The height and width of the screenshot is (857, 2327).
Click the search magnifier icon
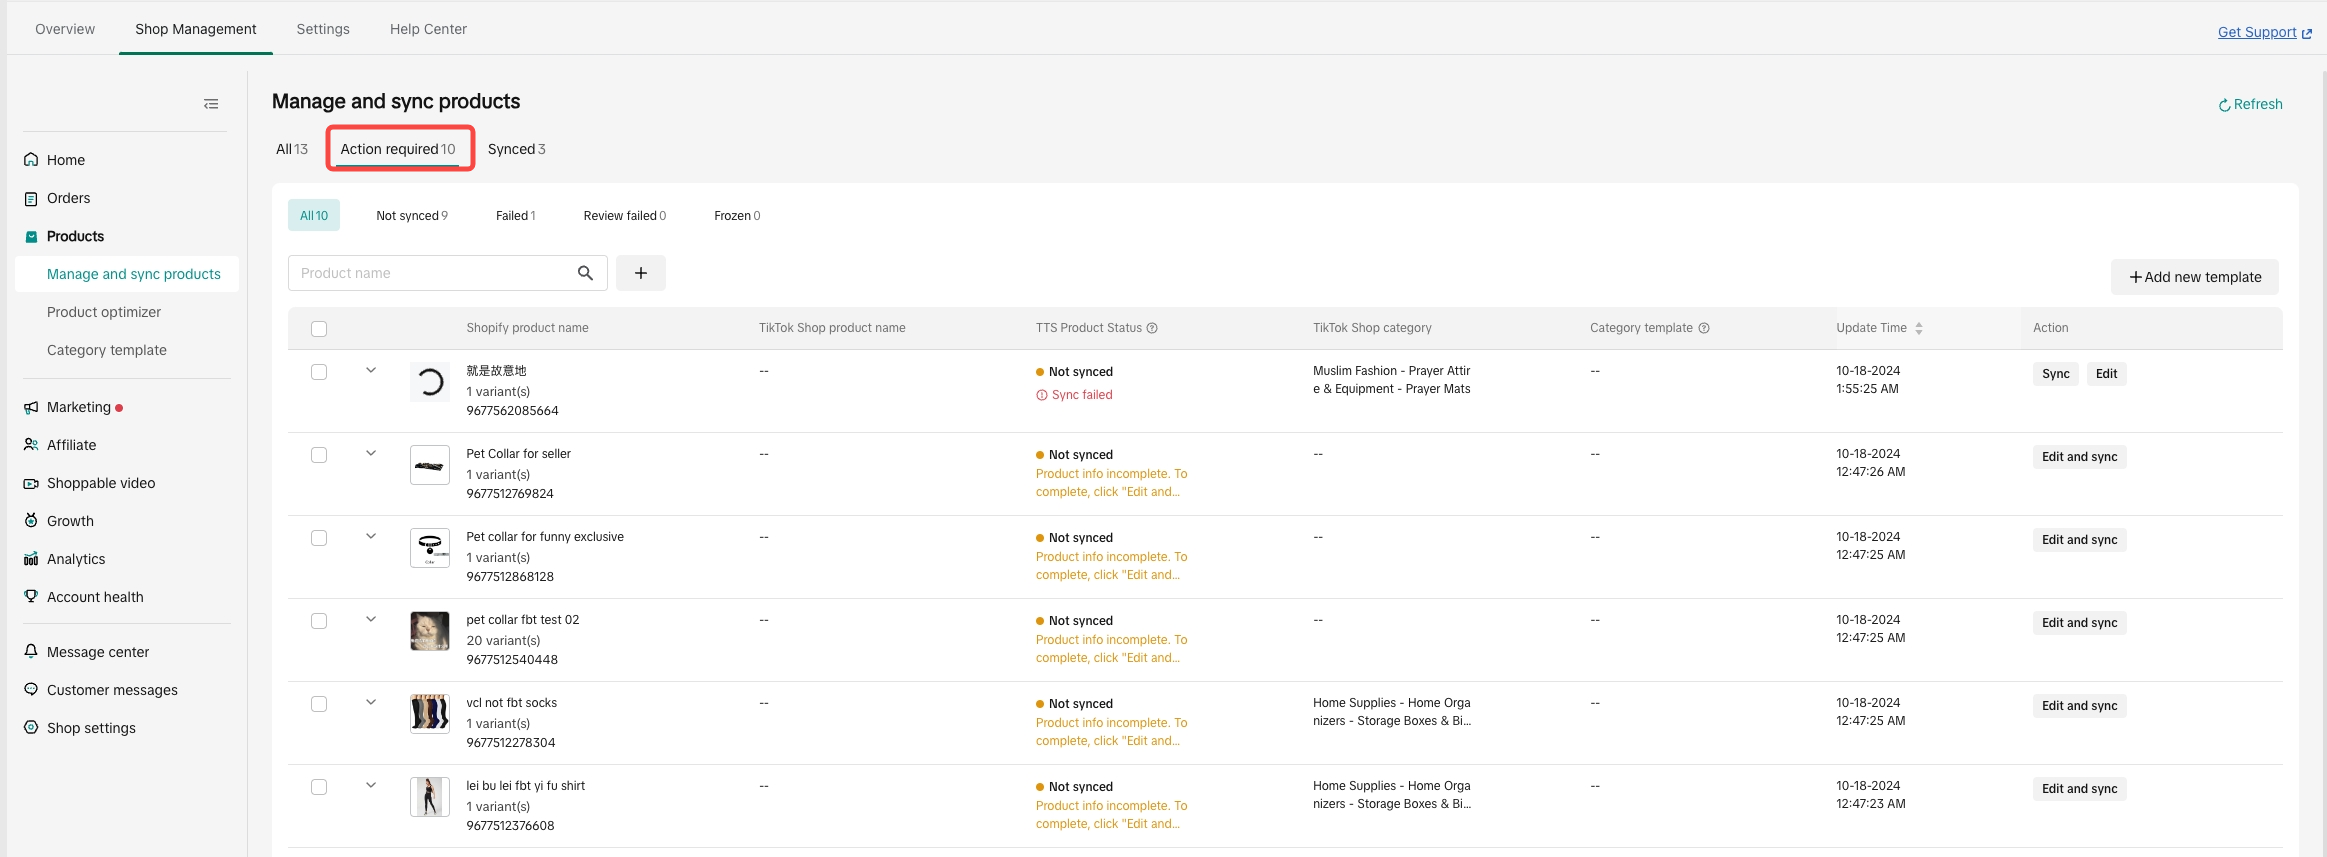tap(585, 273)
